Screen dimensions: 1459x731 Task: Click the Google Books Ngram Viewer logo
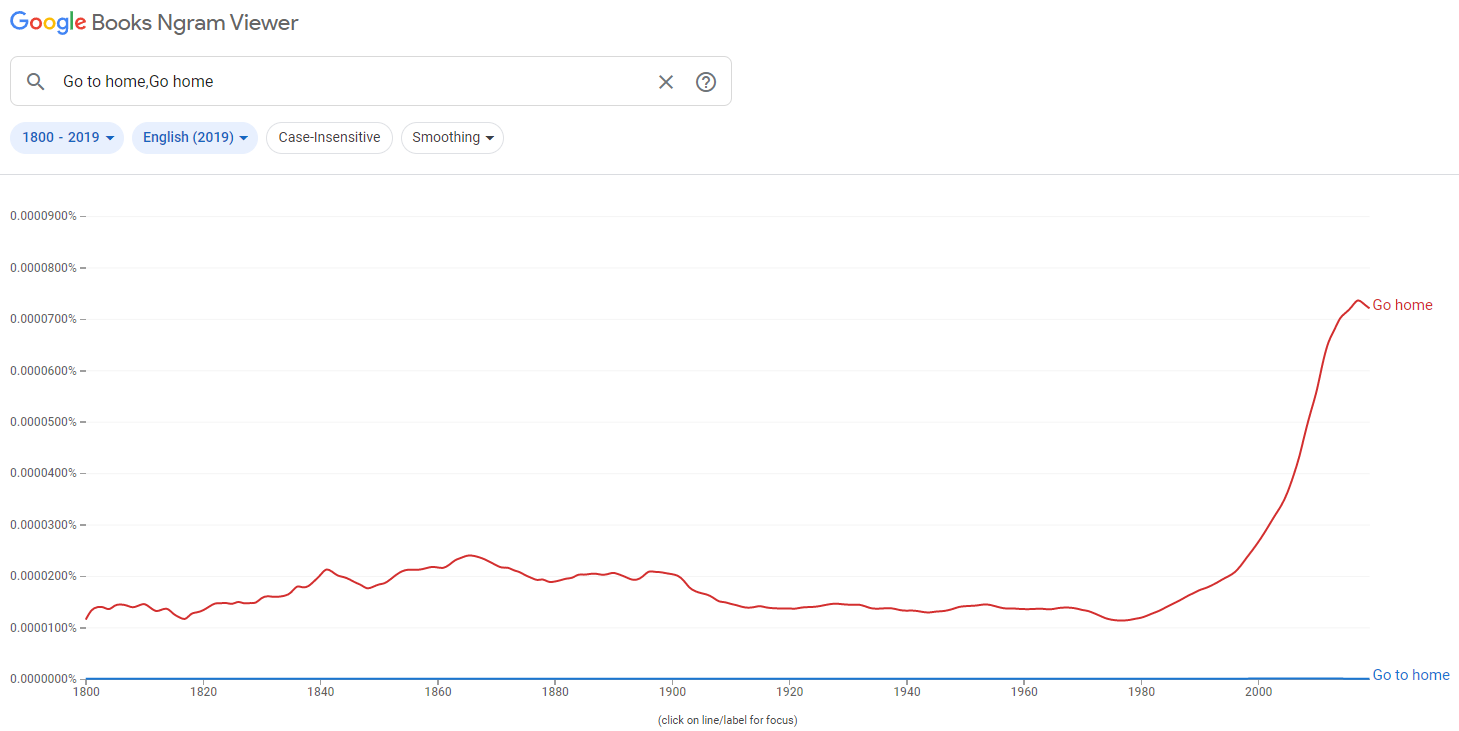(154, 22)
